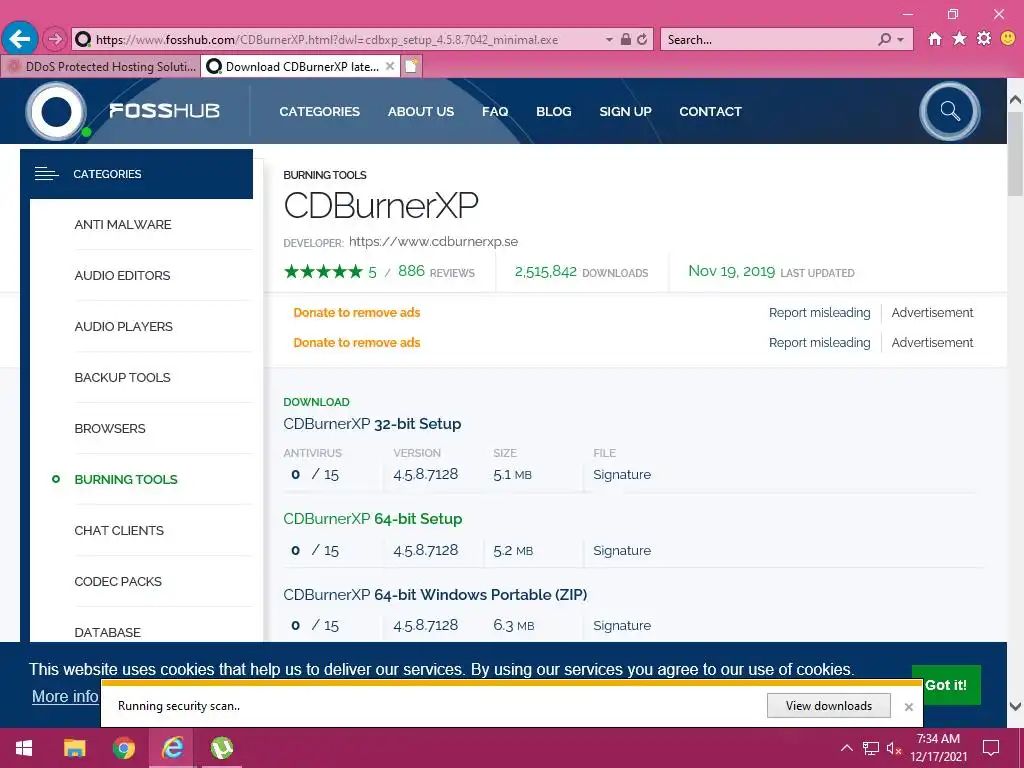The image size is (1024, 768).
Task: Open Signature for 64-bit Portable ZIP
Action: (622, 626)
